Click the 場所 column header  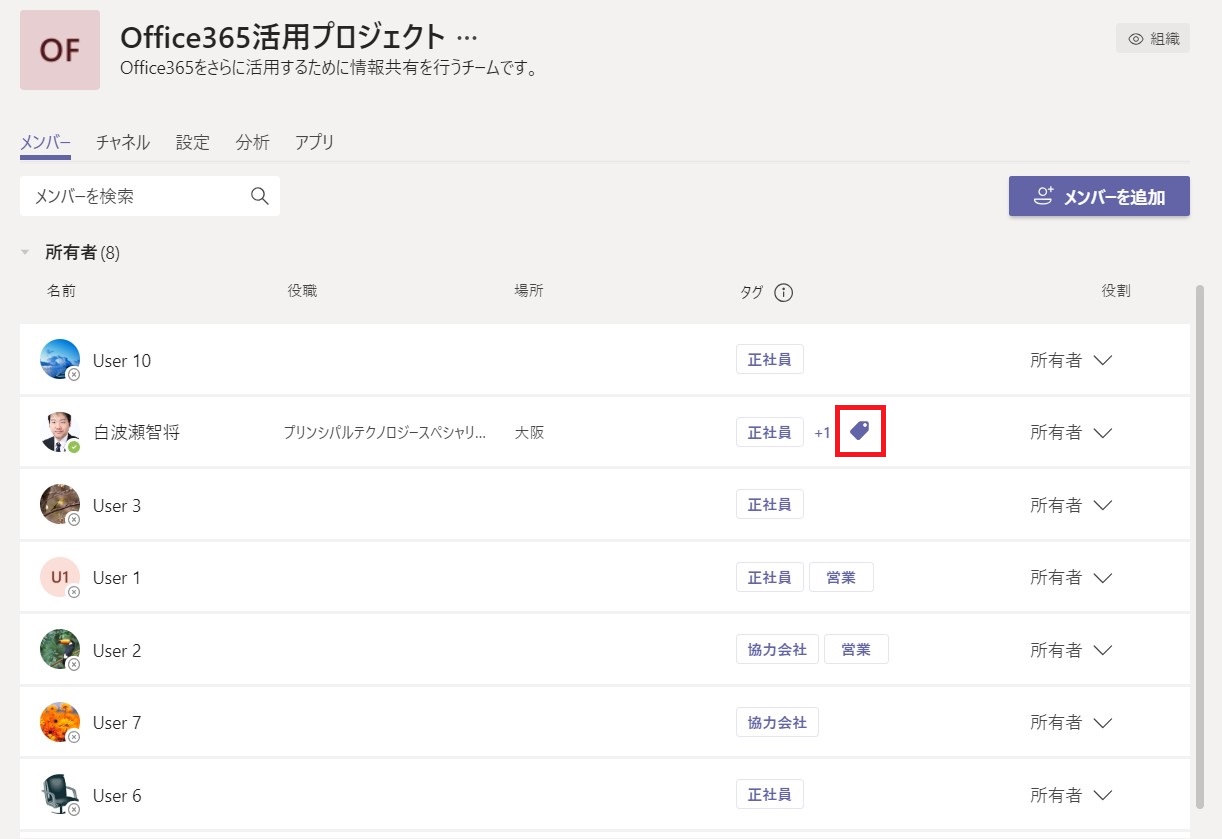click(529, 291)
